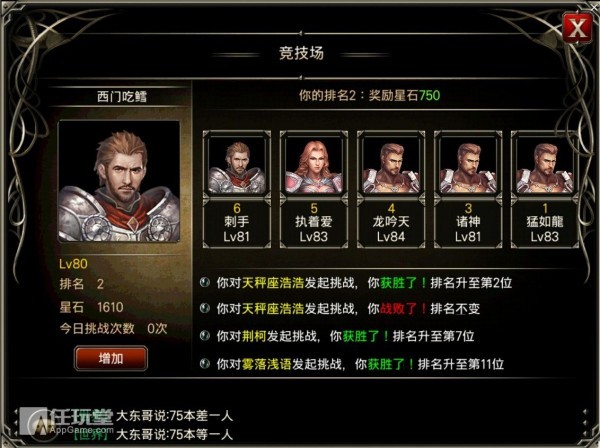Click the 【世界】 chat channel tag
Image resolution: width=600 pixels, height=448 pixels.
tap(90, 435)
